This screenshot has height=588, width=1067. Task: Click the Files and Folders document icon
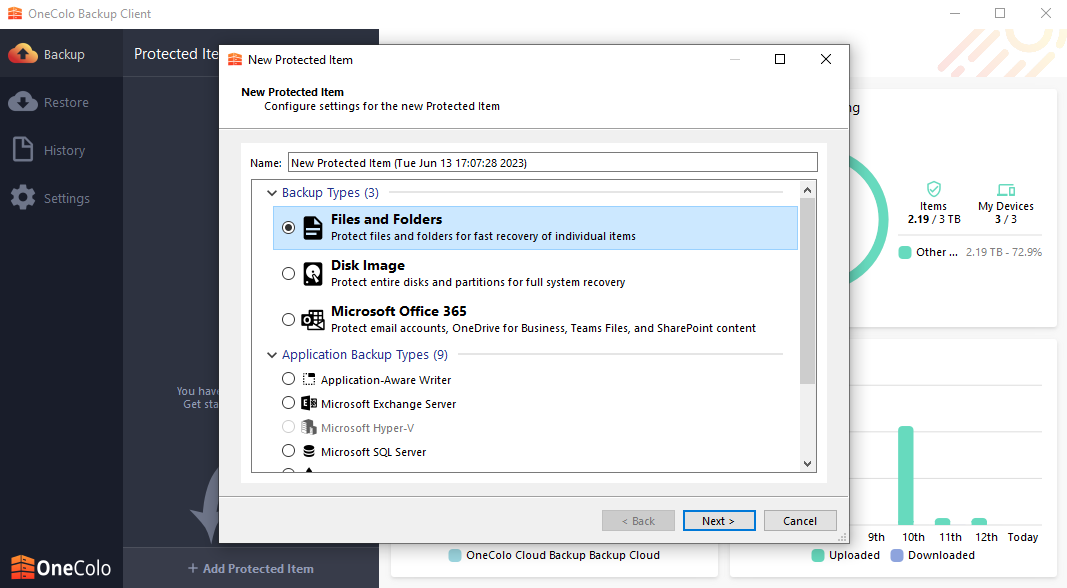312,228
